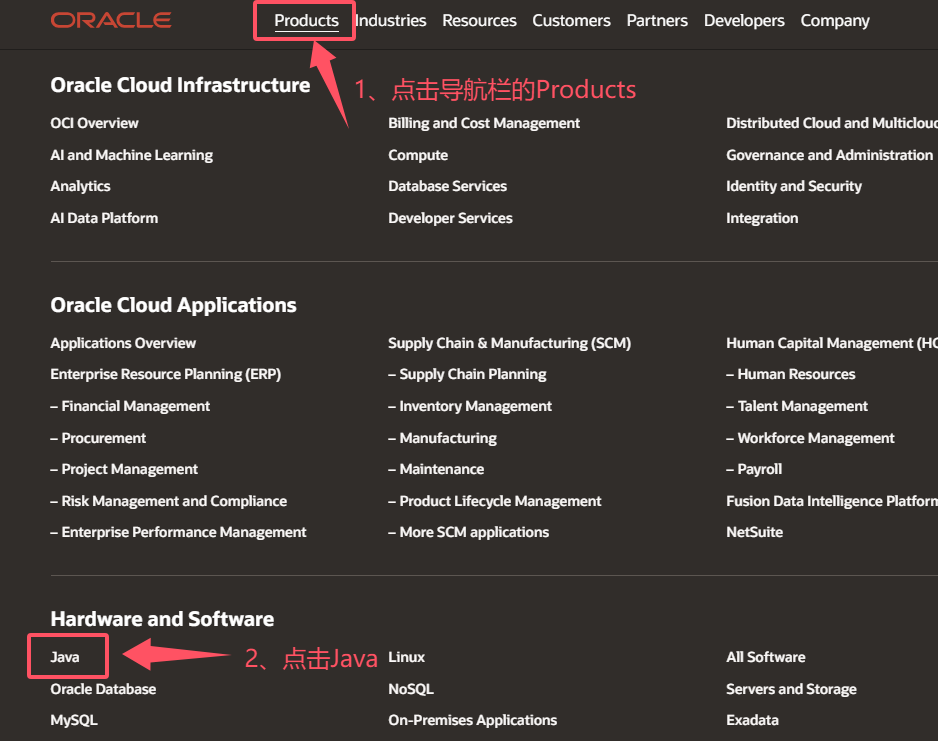Open Workforce Management link
This screenshot has height=741, width=938.
[811, 438]
